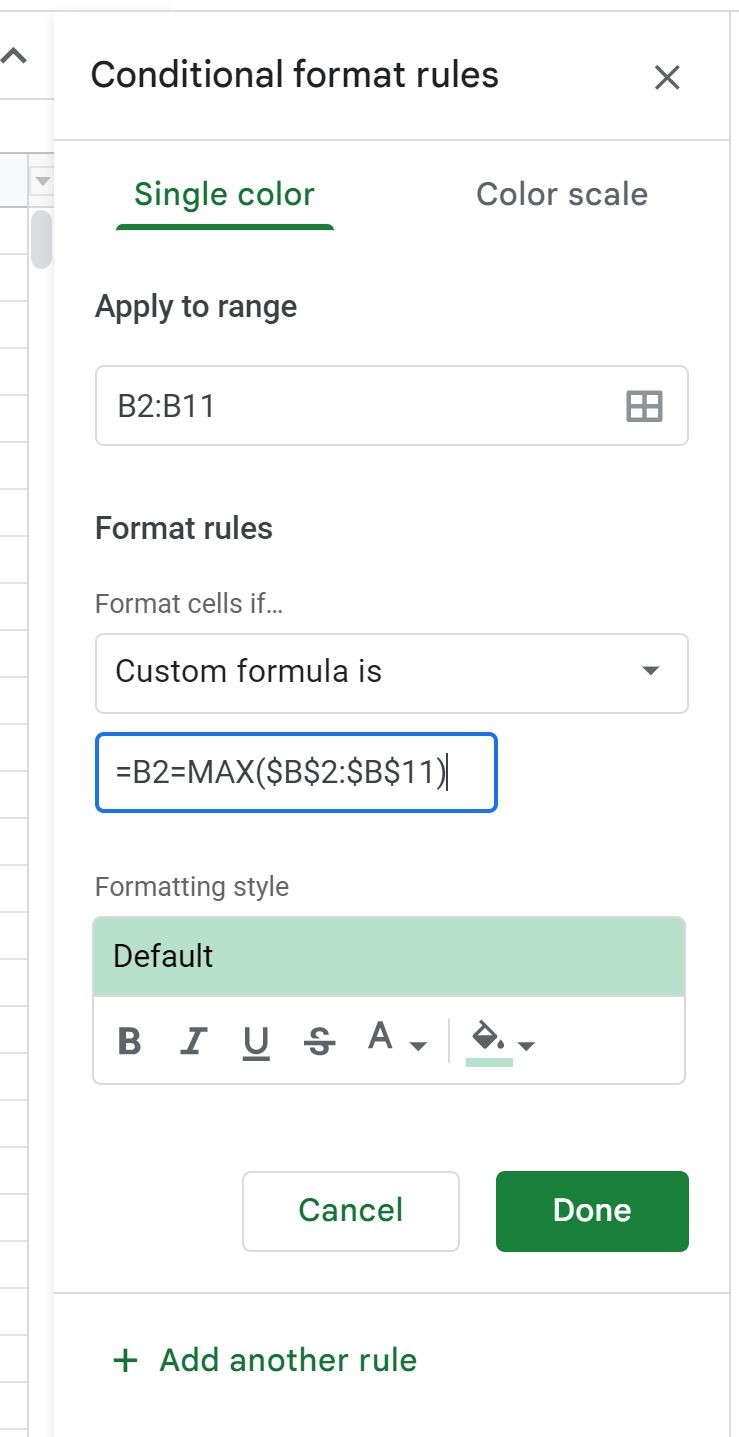Toggle strikethrough formatting
This screenshot has width=739, height=1437.
319,1042
